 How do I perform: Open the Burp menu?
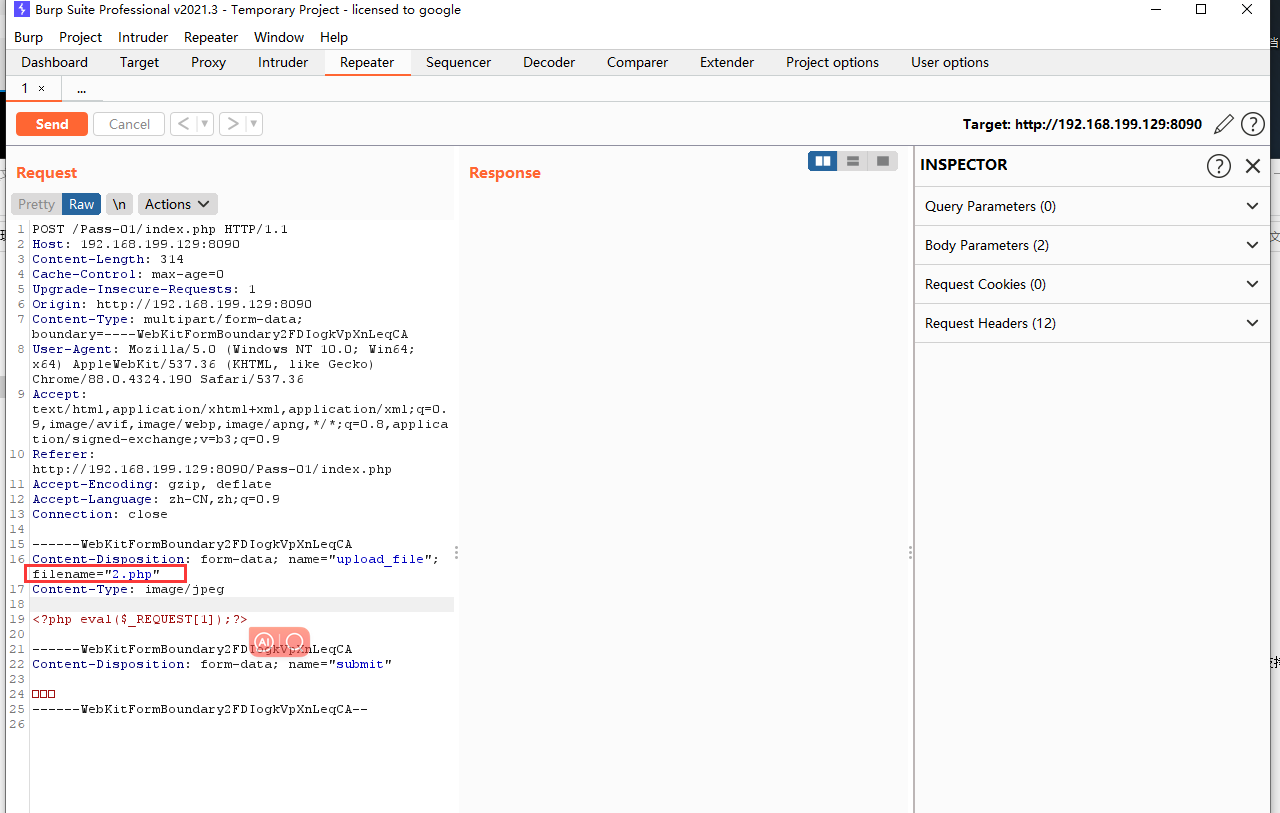click(x=29, y=37)
